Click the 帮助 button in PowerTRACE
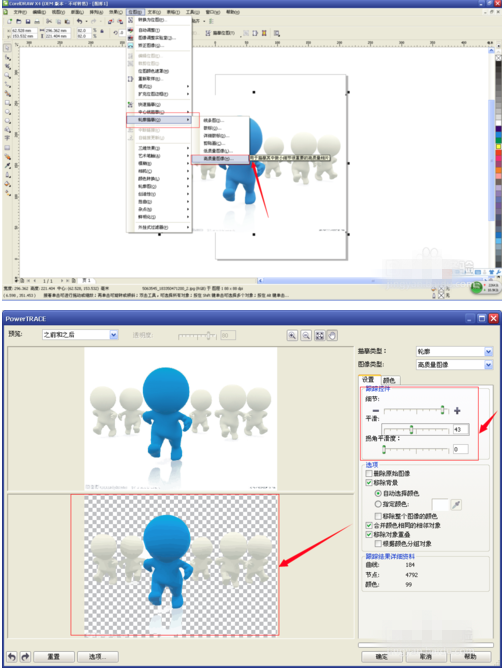This screenshot has height=670, width=504. coord(470,656)
